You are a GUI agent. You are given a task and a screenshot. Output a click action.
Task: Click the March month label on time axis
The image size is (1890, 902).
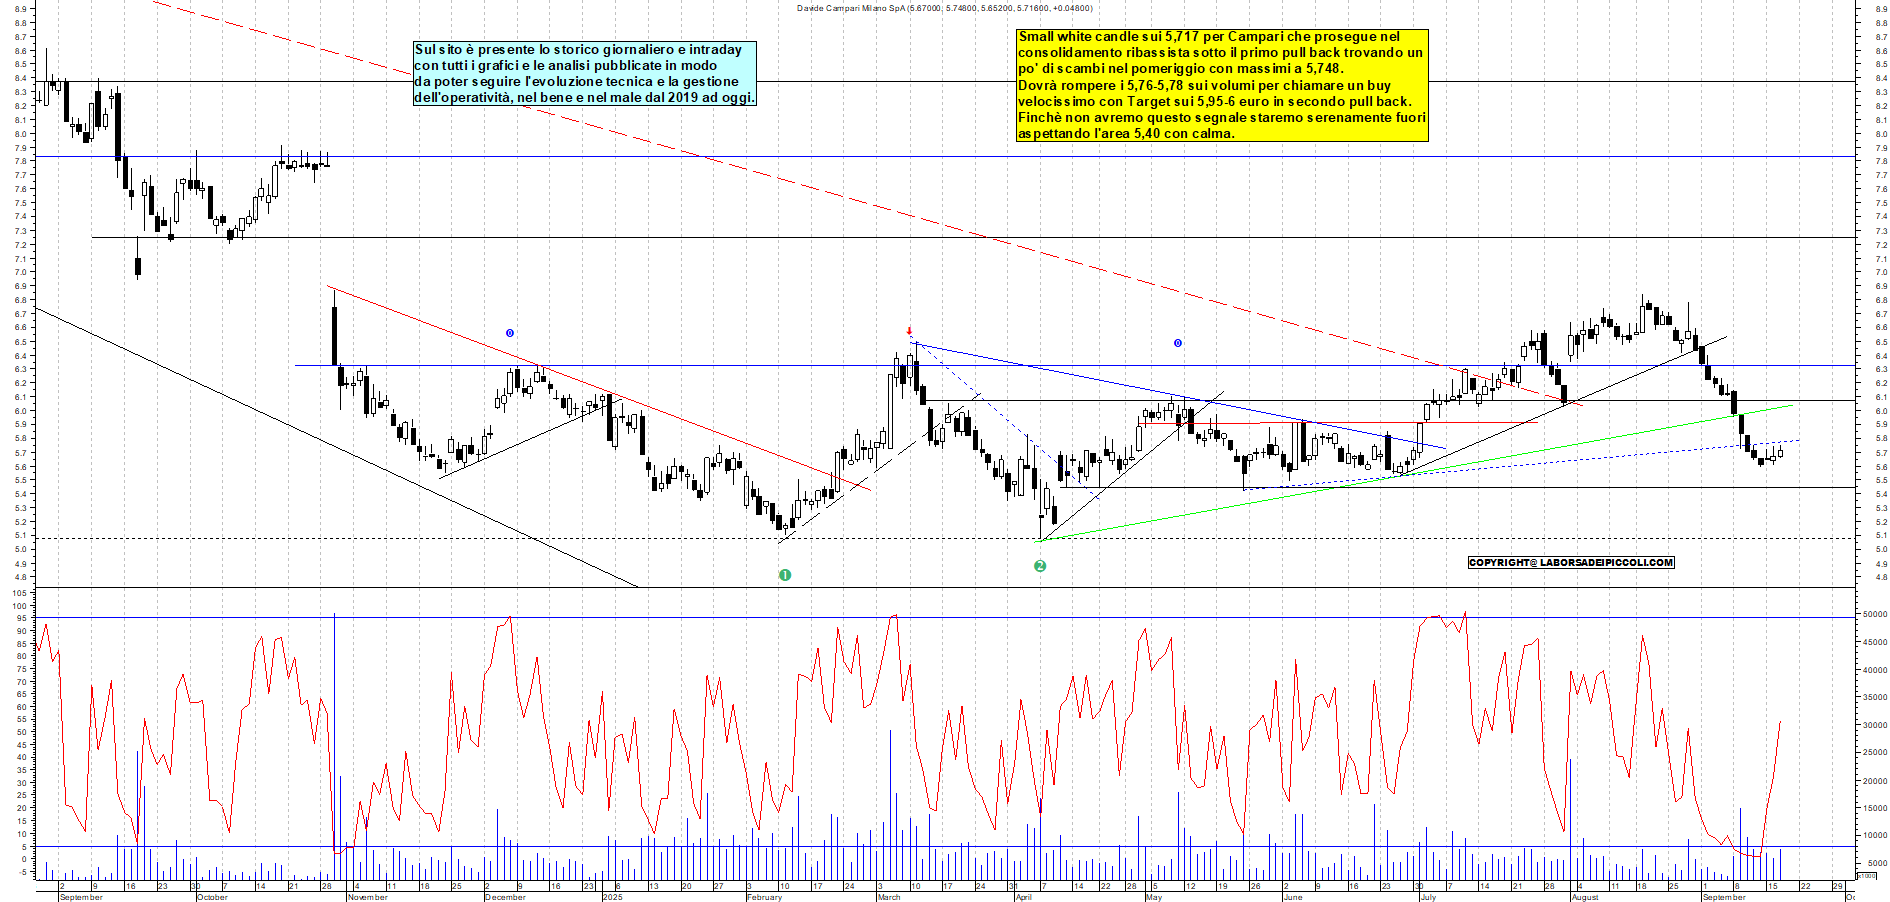(x=889, y=897)
